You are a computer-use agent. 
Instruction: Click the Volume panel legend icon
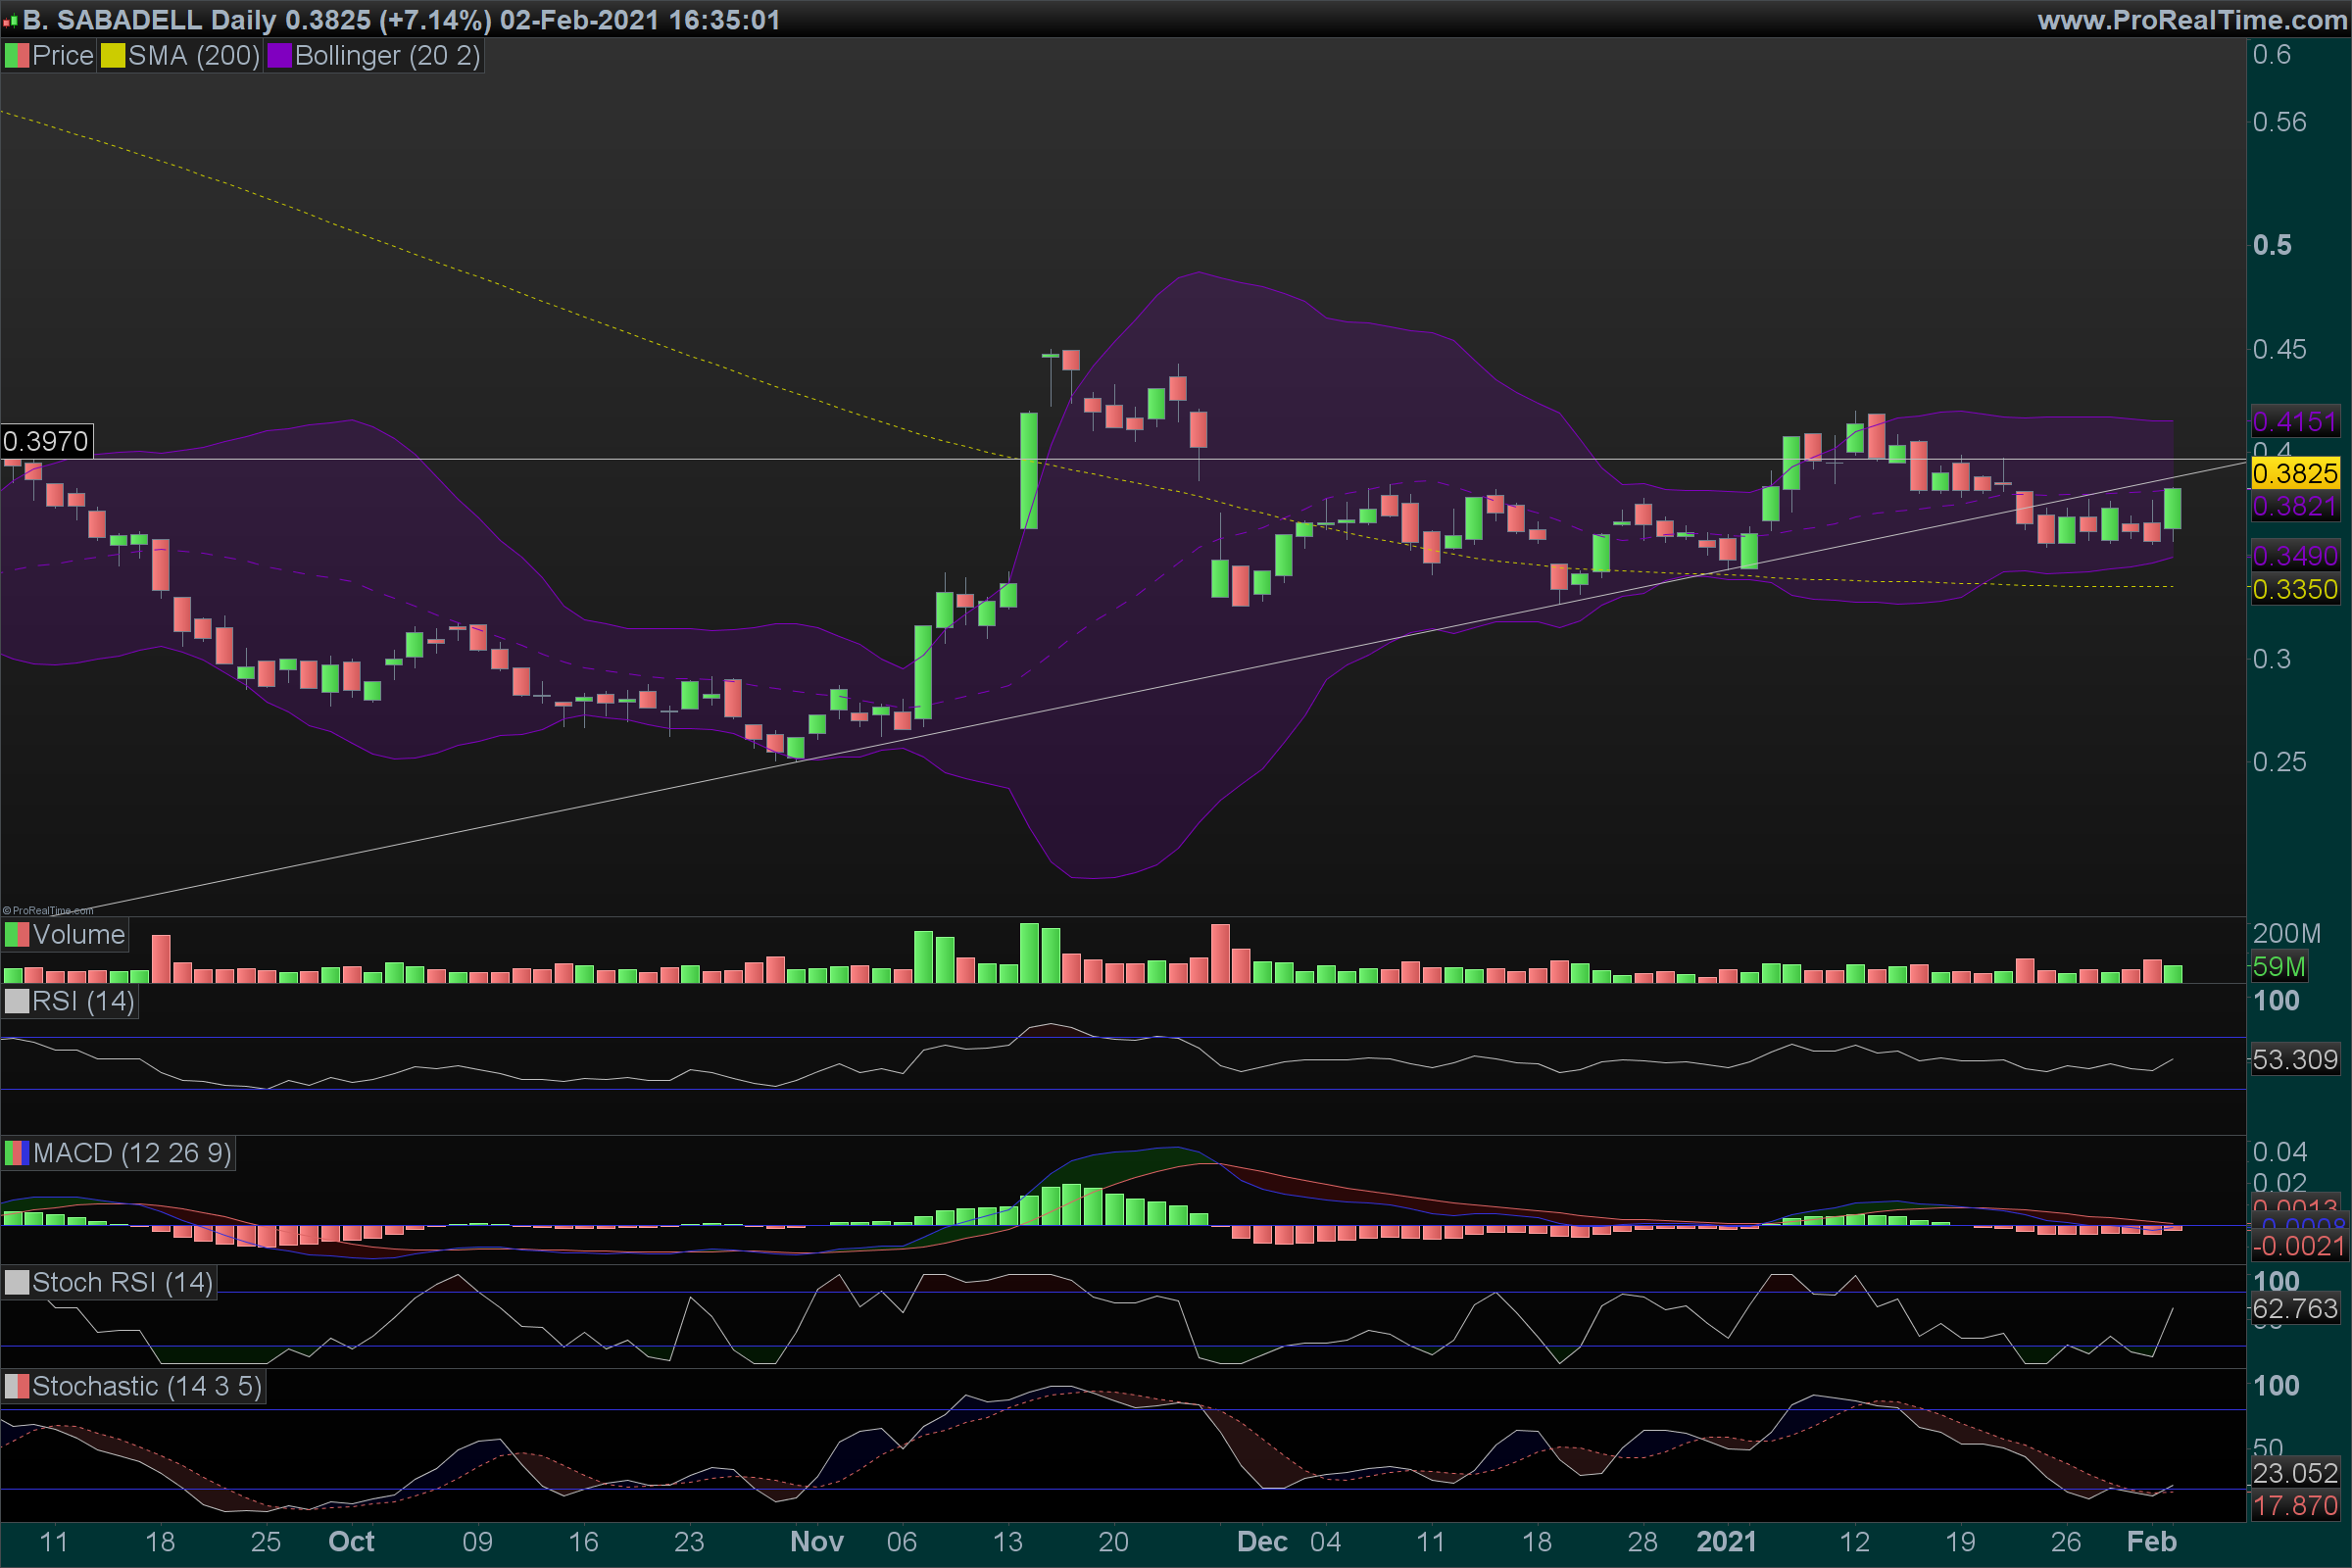point(17,935)
